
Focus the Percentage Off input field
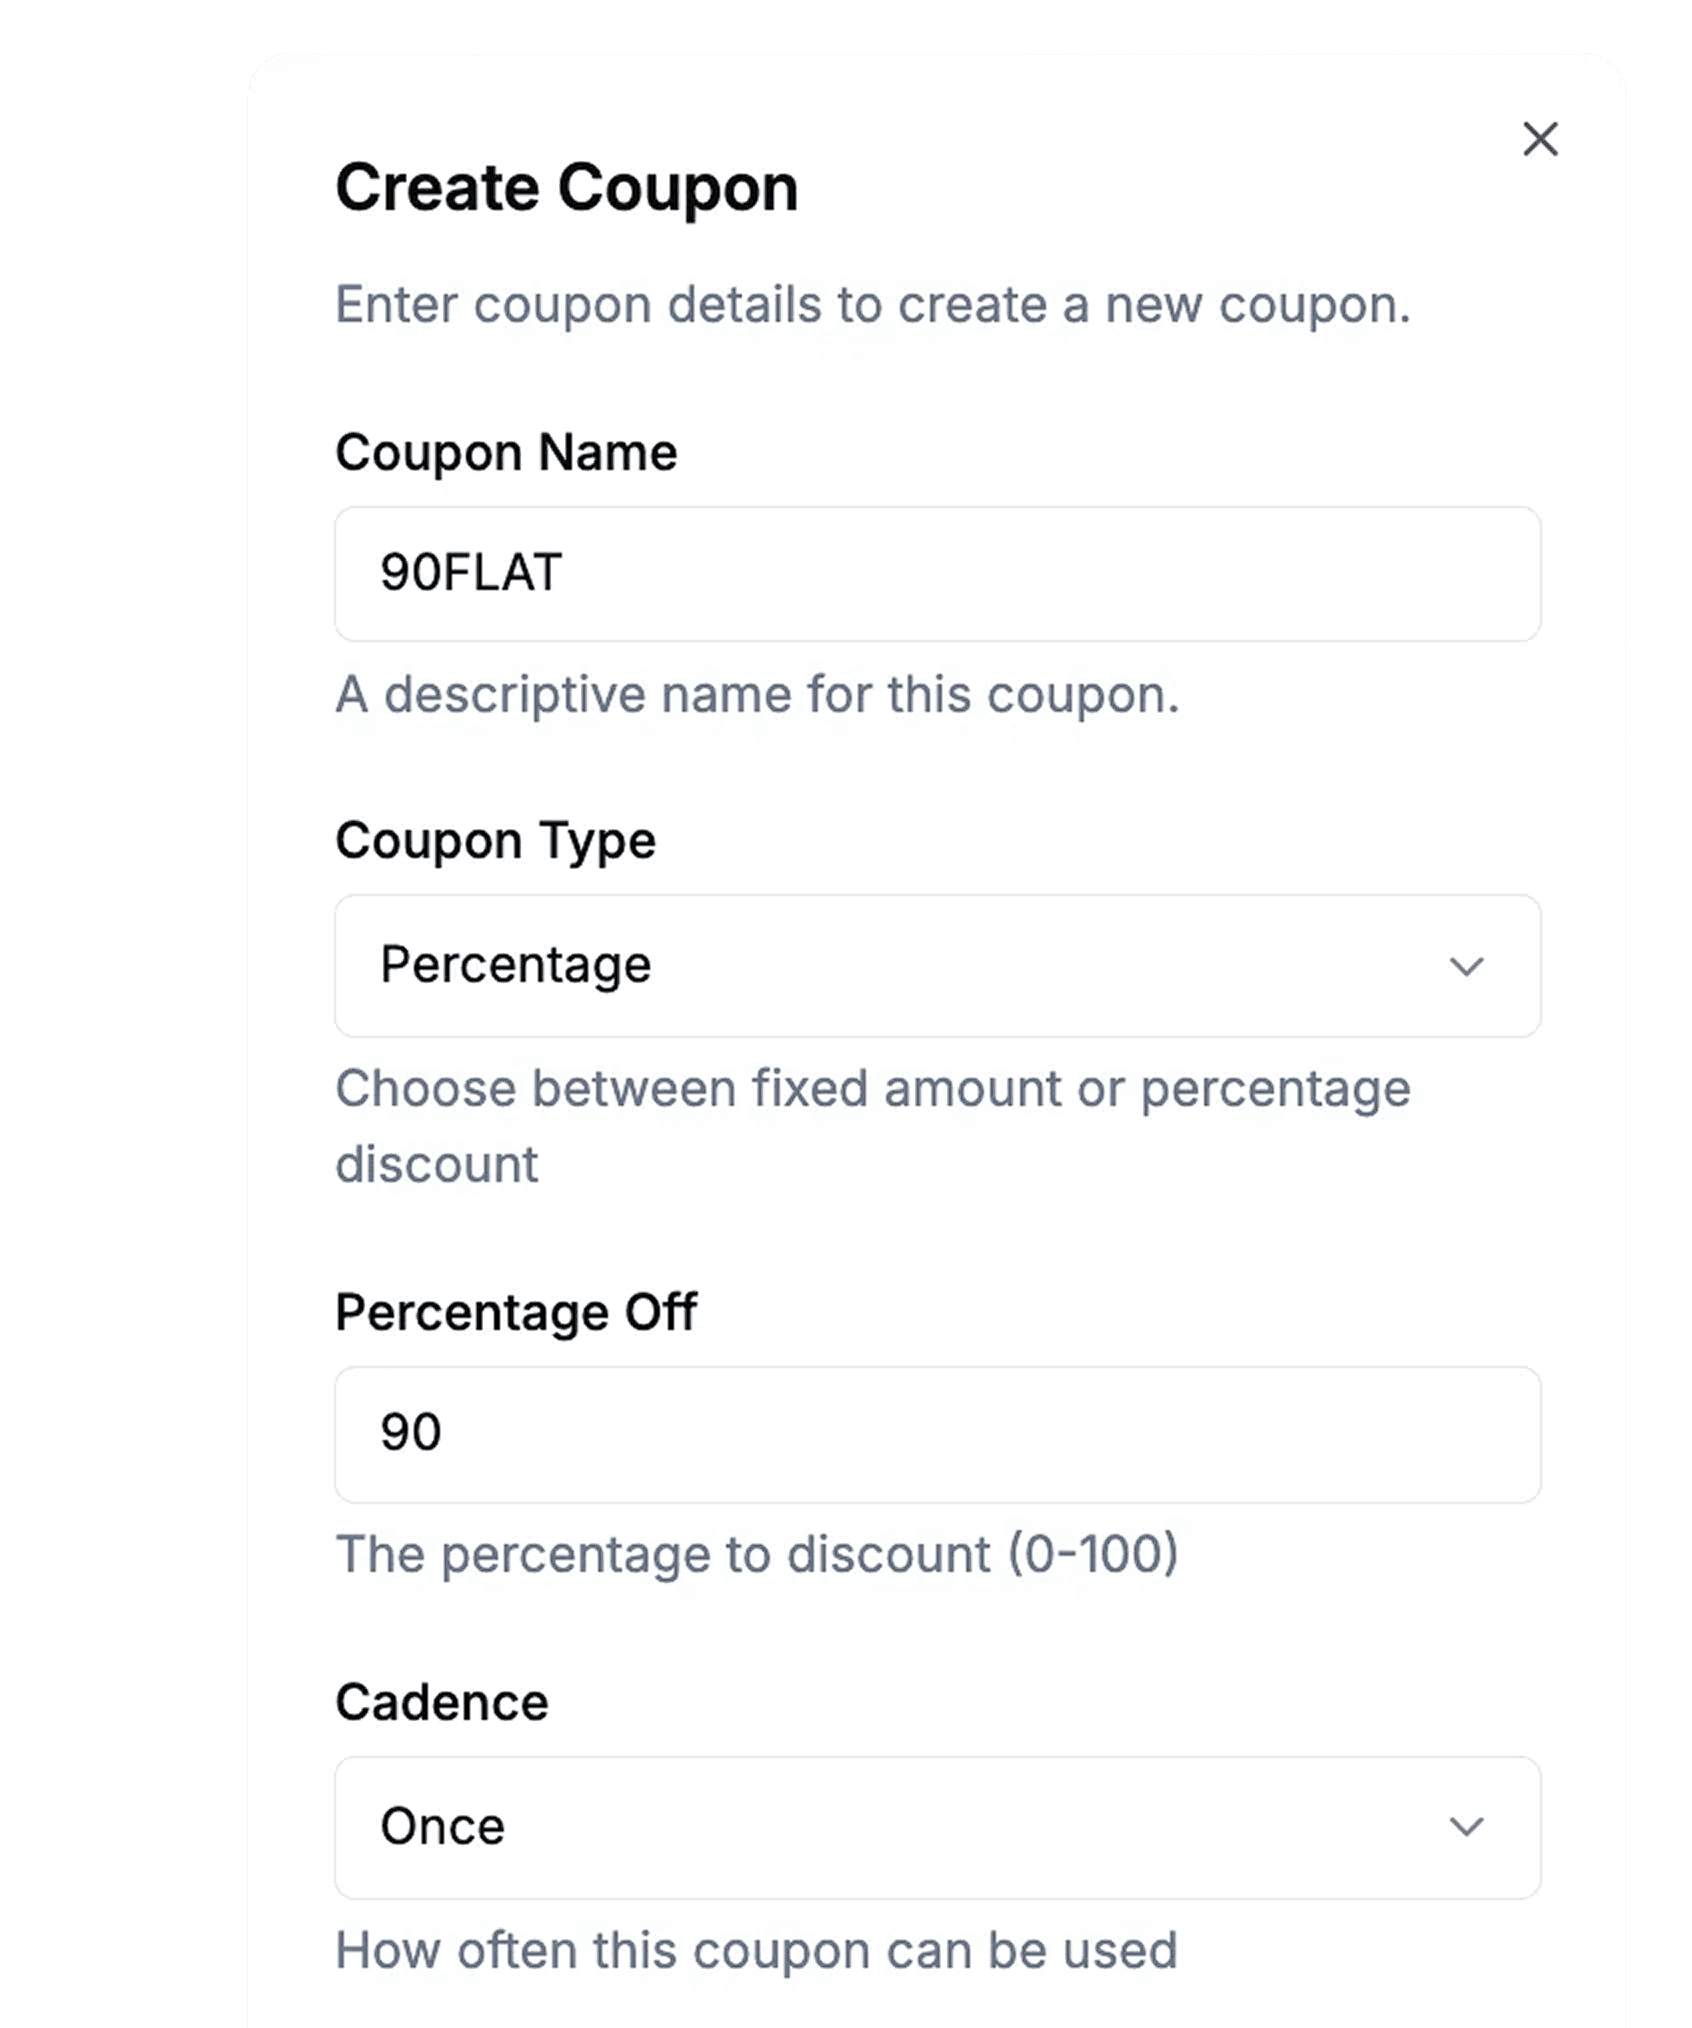click(936, 1434)
